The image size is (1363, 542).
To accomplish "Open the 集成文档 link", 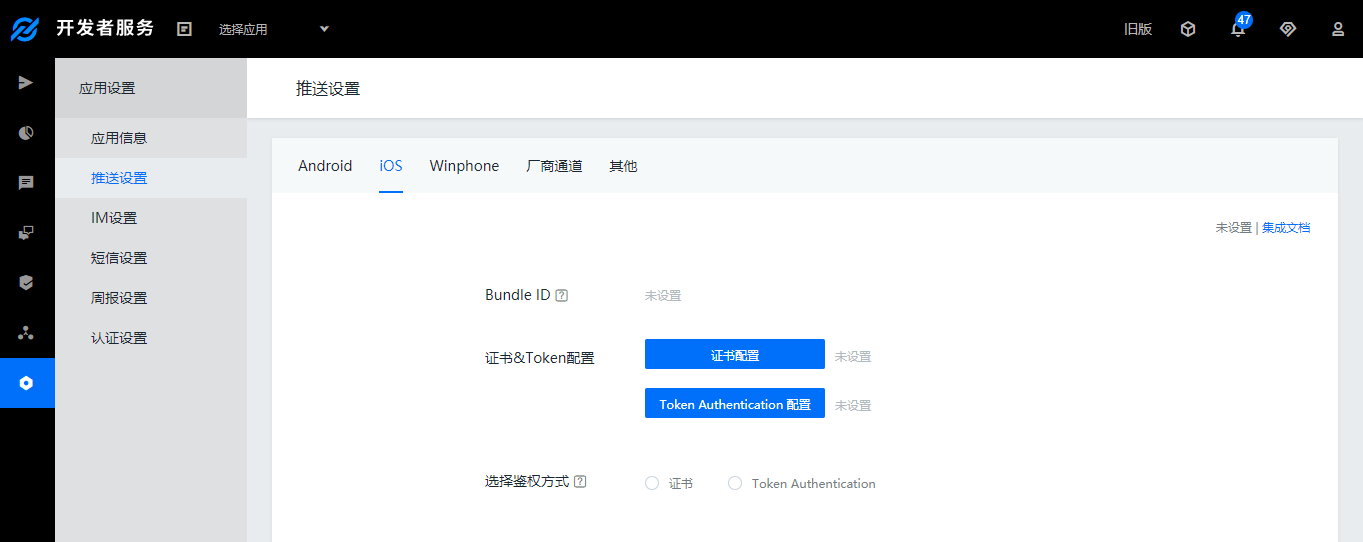I will pyautogui.click(x=1286, y=228).
